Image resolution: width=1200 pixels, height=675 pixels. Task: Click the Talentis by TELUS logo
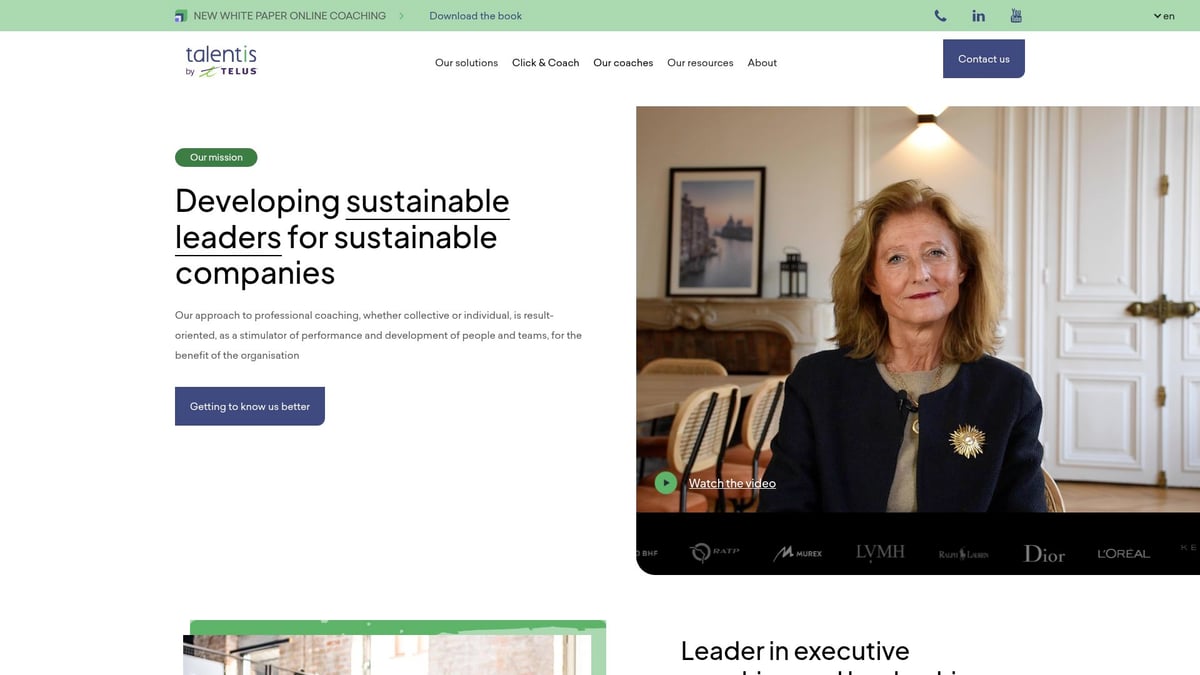coord(220,60)
